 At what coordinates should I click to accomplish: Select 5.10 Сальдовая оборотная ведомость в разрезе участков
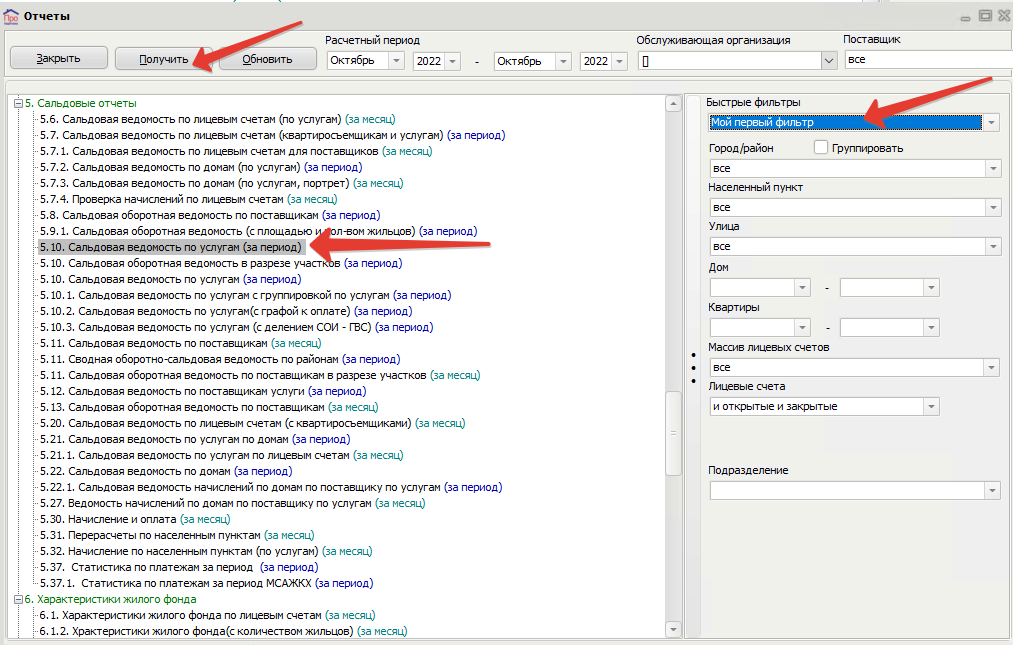tap(220, 263)
